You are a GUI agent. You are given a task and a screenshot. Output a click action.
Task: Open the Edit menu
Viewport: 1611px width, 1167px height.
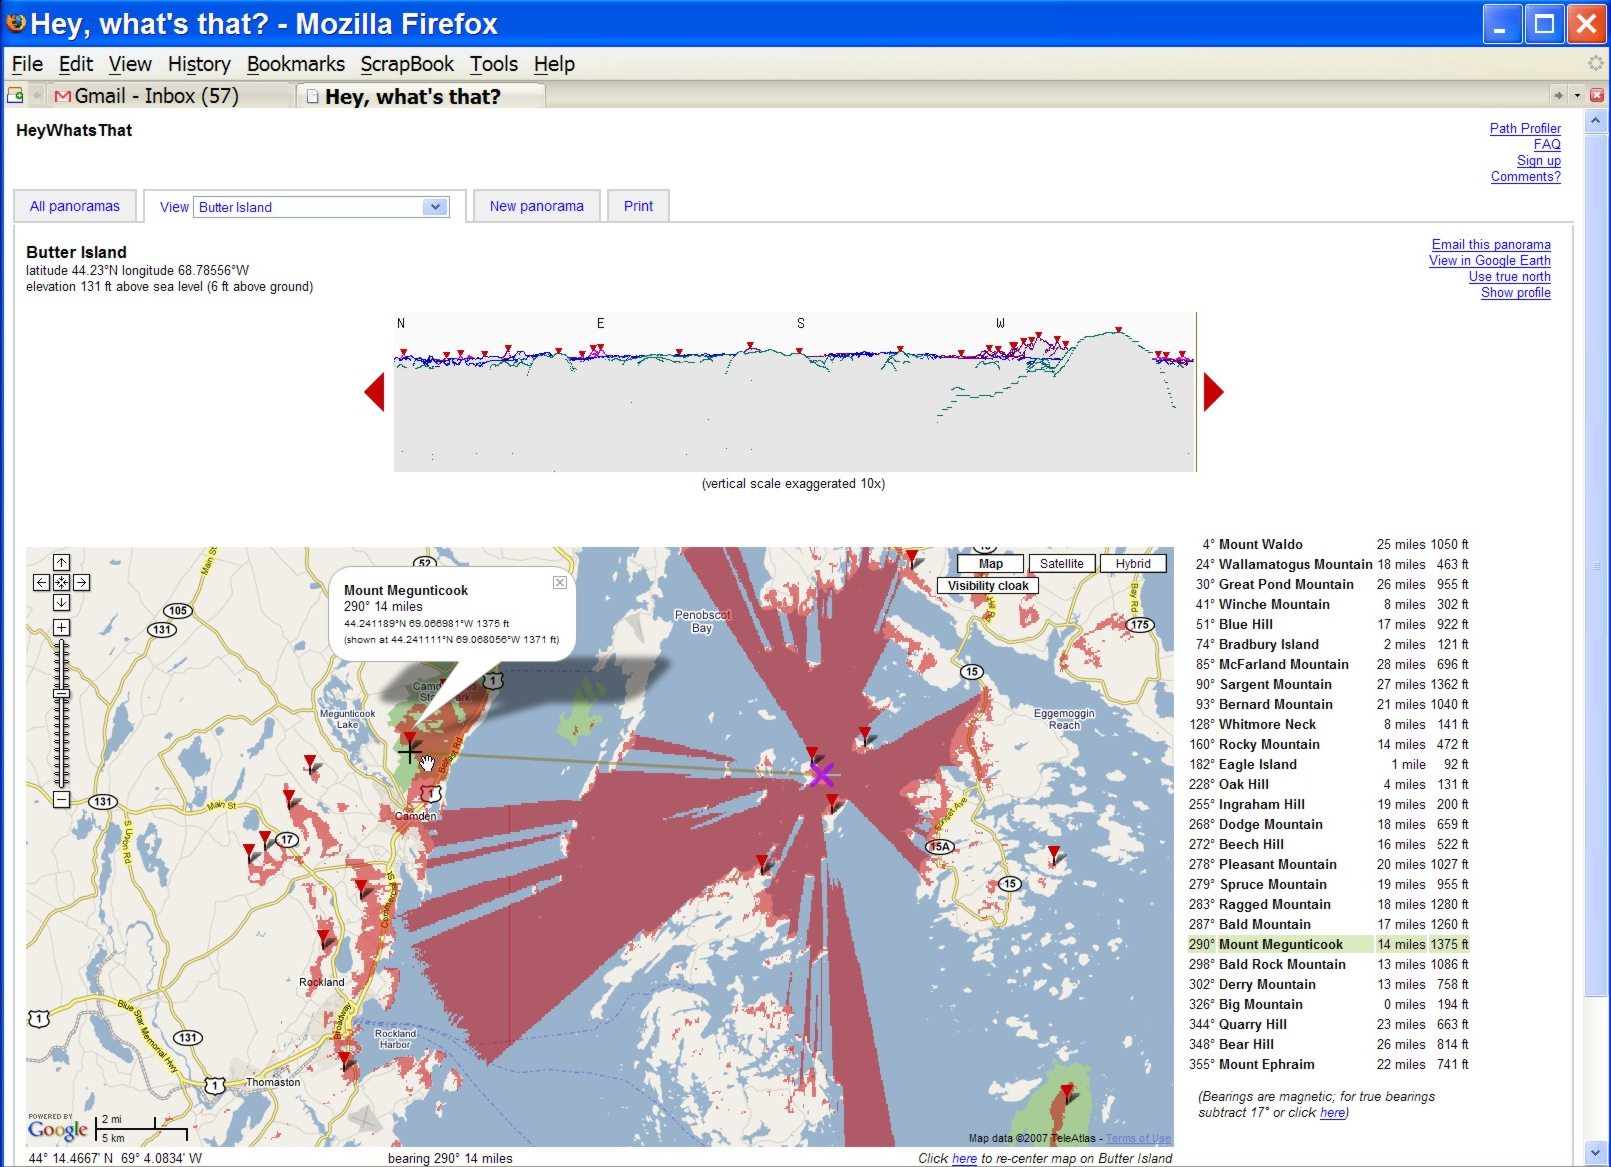click(76, 64)
